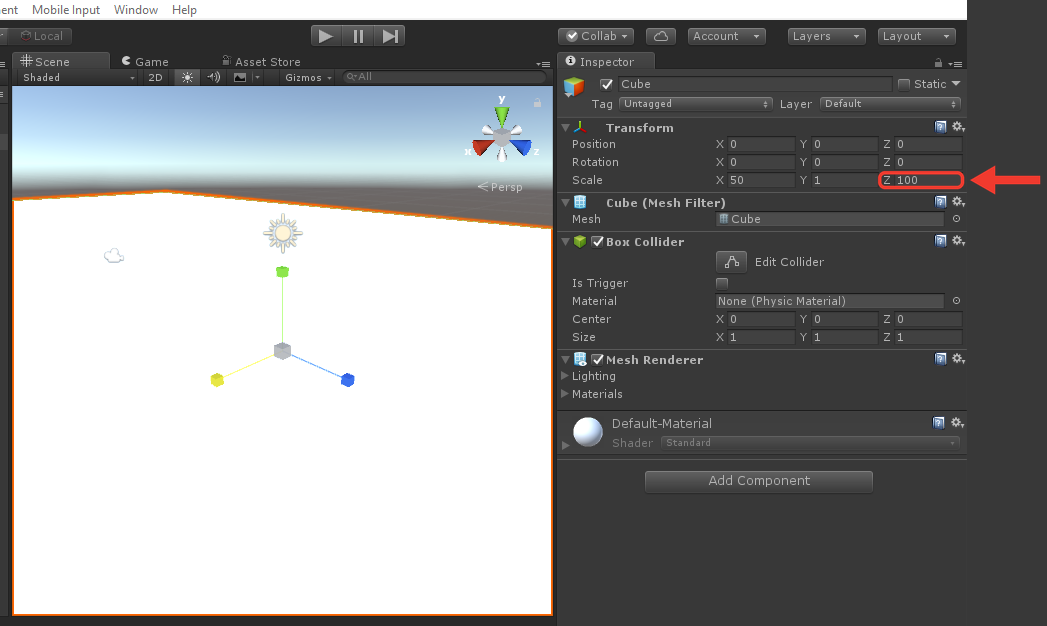
Task: Disable the Mesh Renderer component checkbox
Action: pos(598,360)
